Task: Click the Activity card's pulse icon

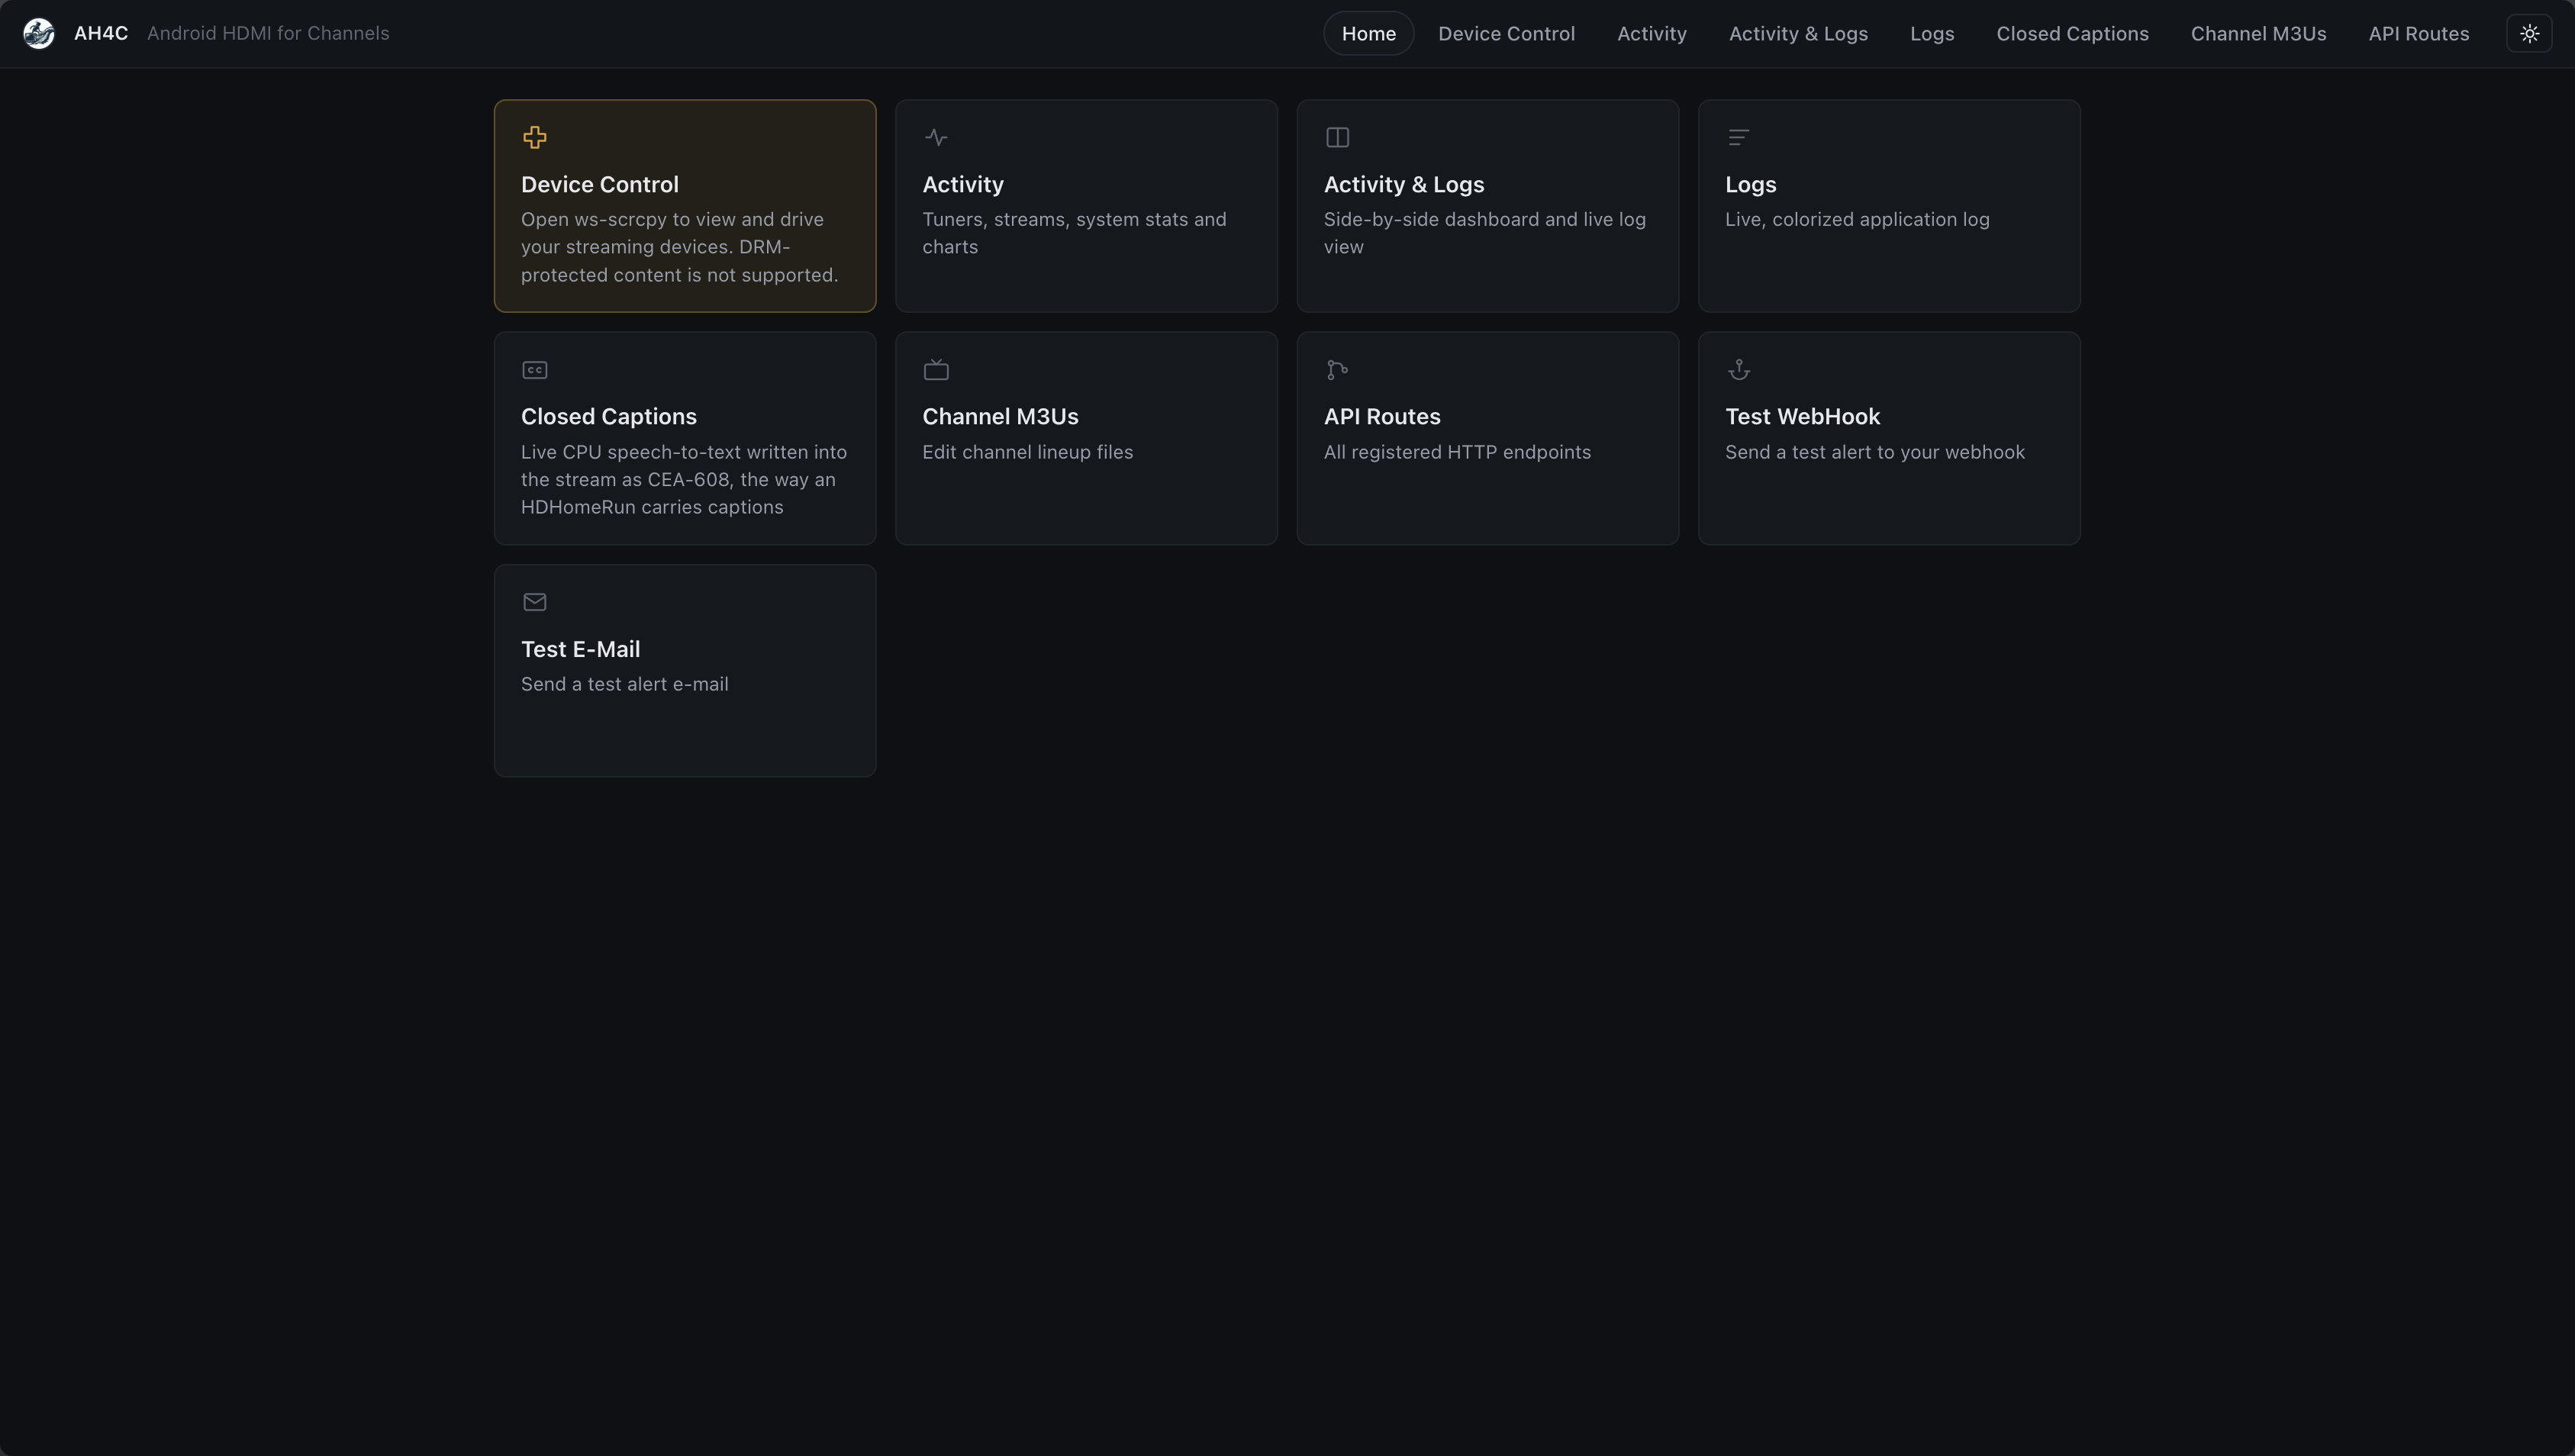Action: coord(936,137)
